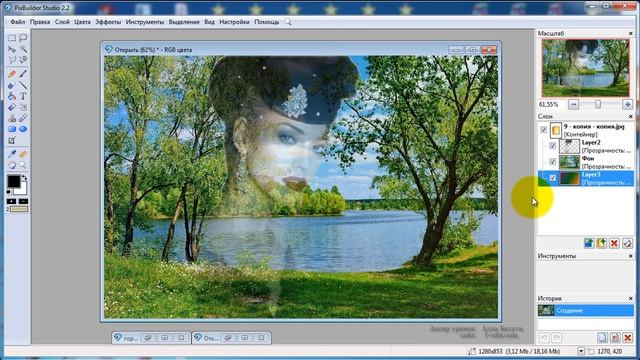Open the Выделение menu
This screenshot has width=640, height=360.
coord(184,22)
